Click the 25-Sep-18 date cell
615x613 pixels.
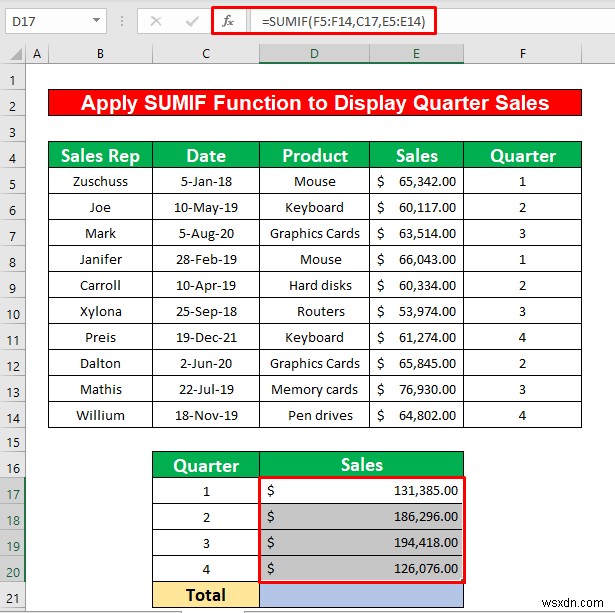pyautogui.click(x=206, y=311)
